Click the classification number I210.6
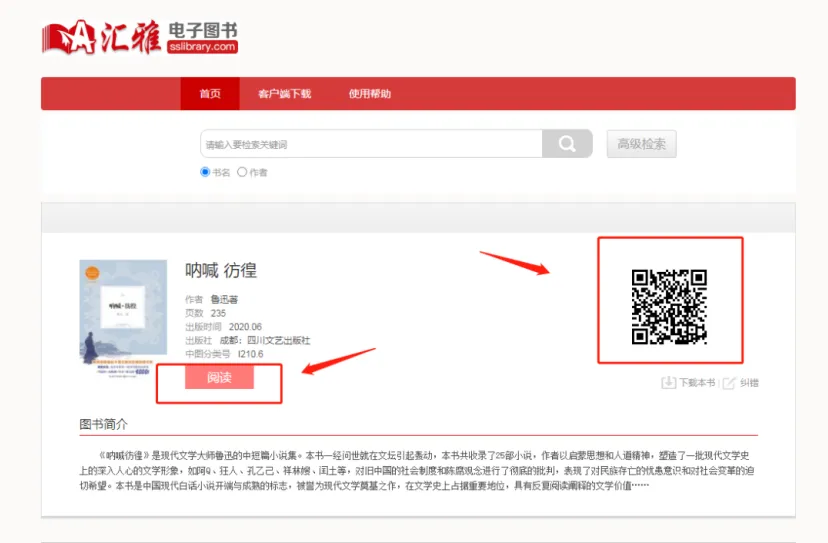The height and width of the screenshot is (543, 828). point(250,354)
